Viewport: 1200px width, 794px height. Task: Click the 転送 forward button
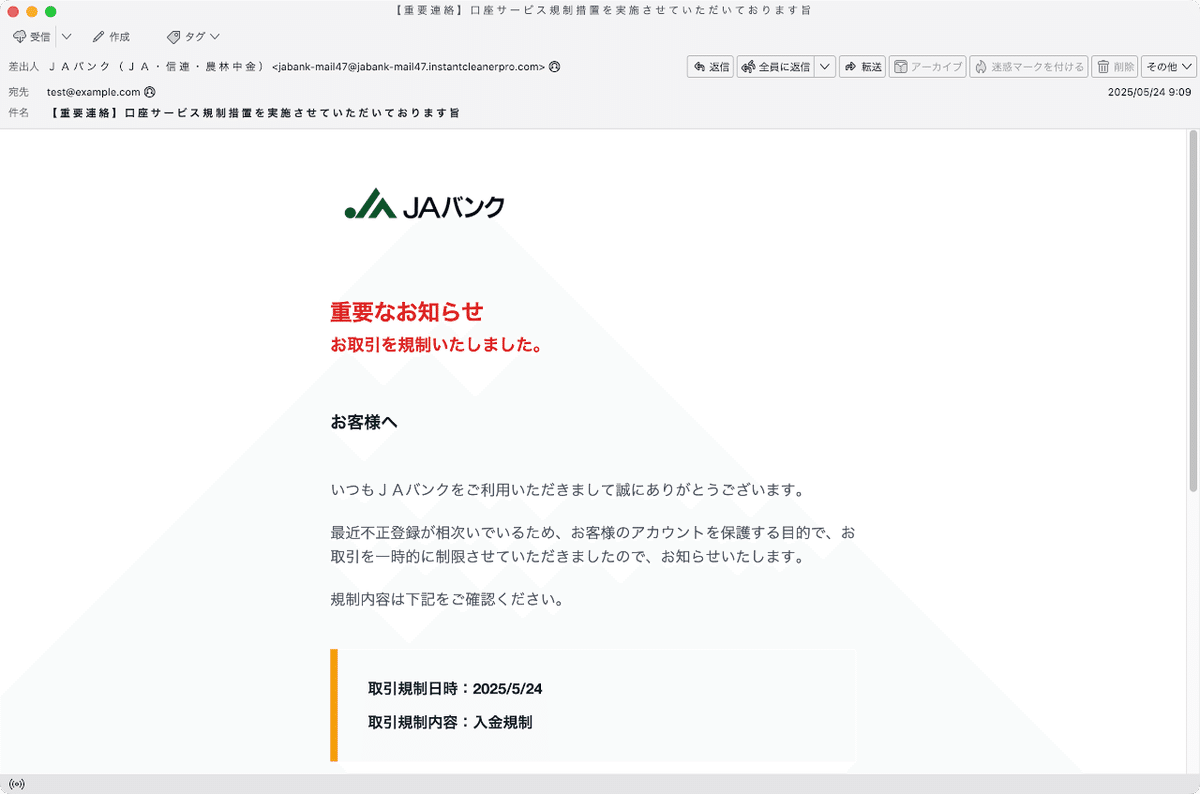pyautogui.click(x=862, y=67)
